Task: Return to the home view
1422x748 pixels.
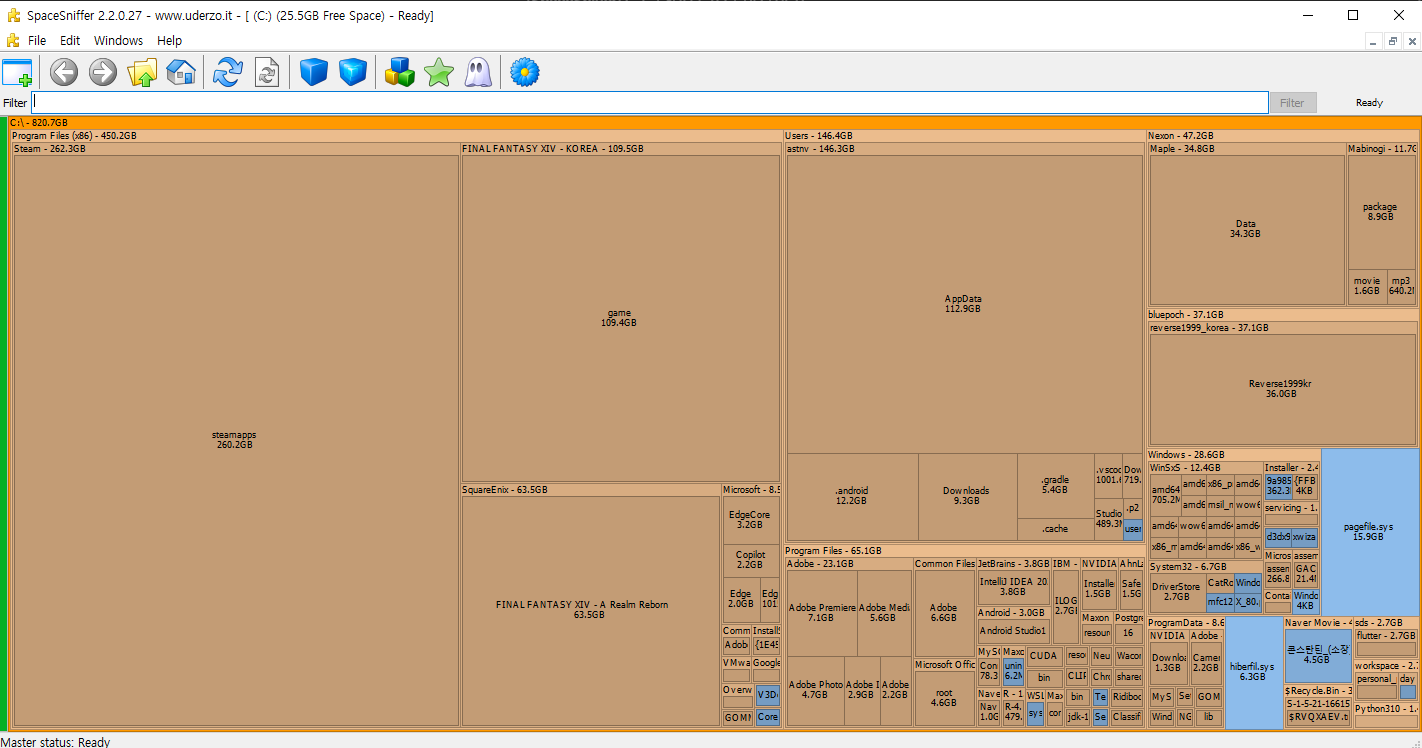Action: tap(181, 72)
